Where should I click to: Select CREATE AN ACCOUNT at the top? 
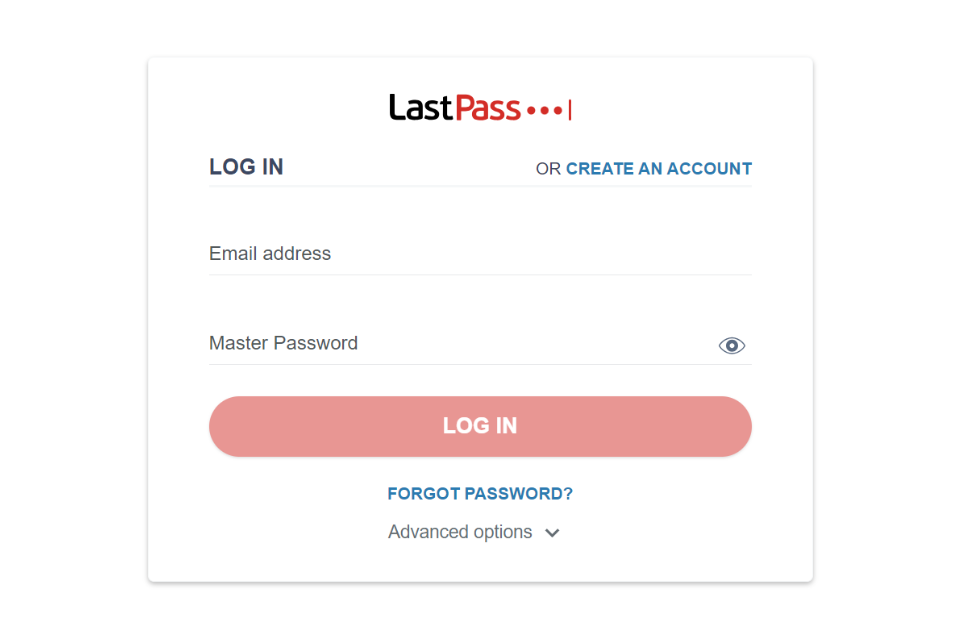[x=658, y=168]
